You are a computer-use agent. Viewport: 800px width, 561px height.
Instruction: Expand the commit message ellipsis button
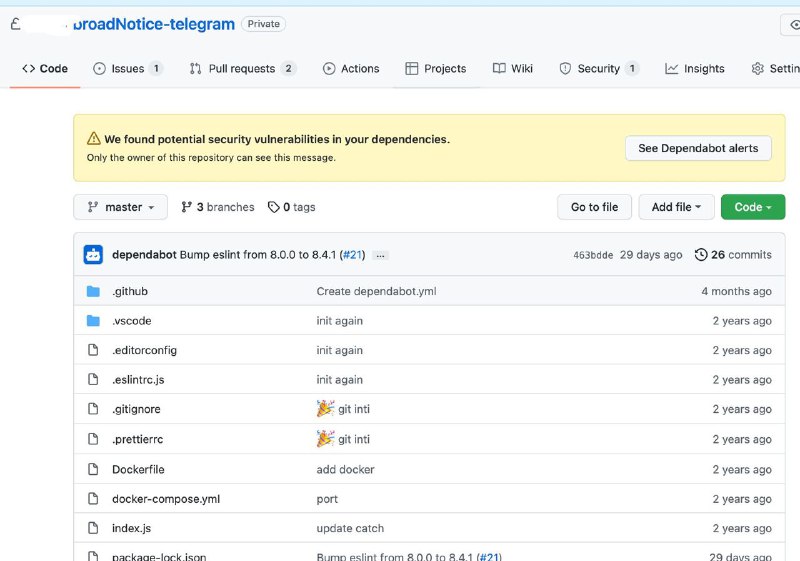tap(381, 255)
